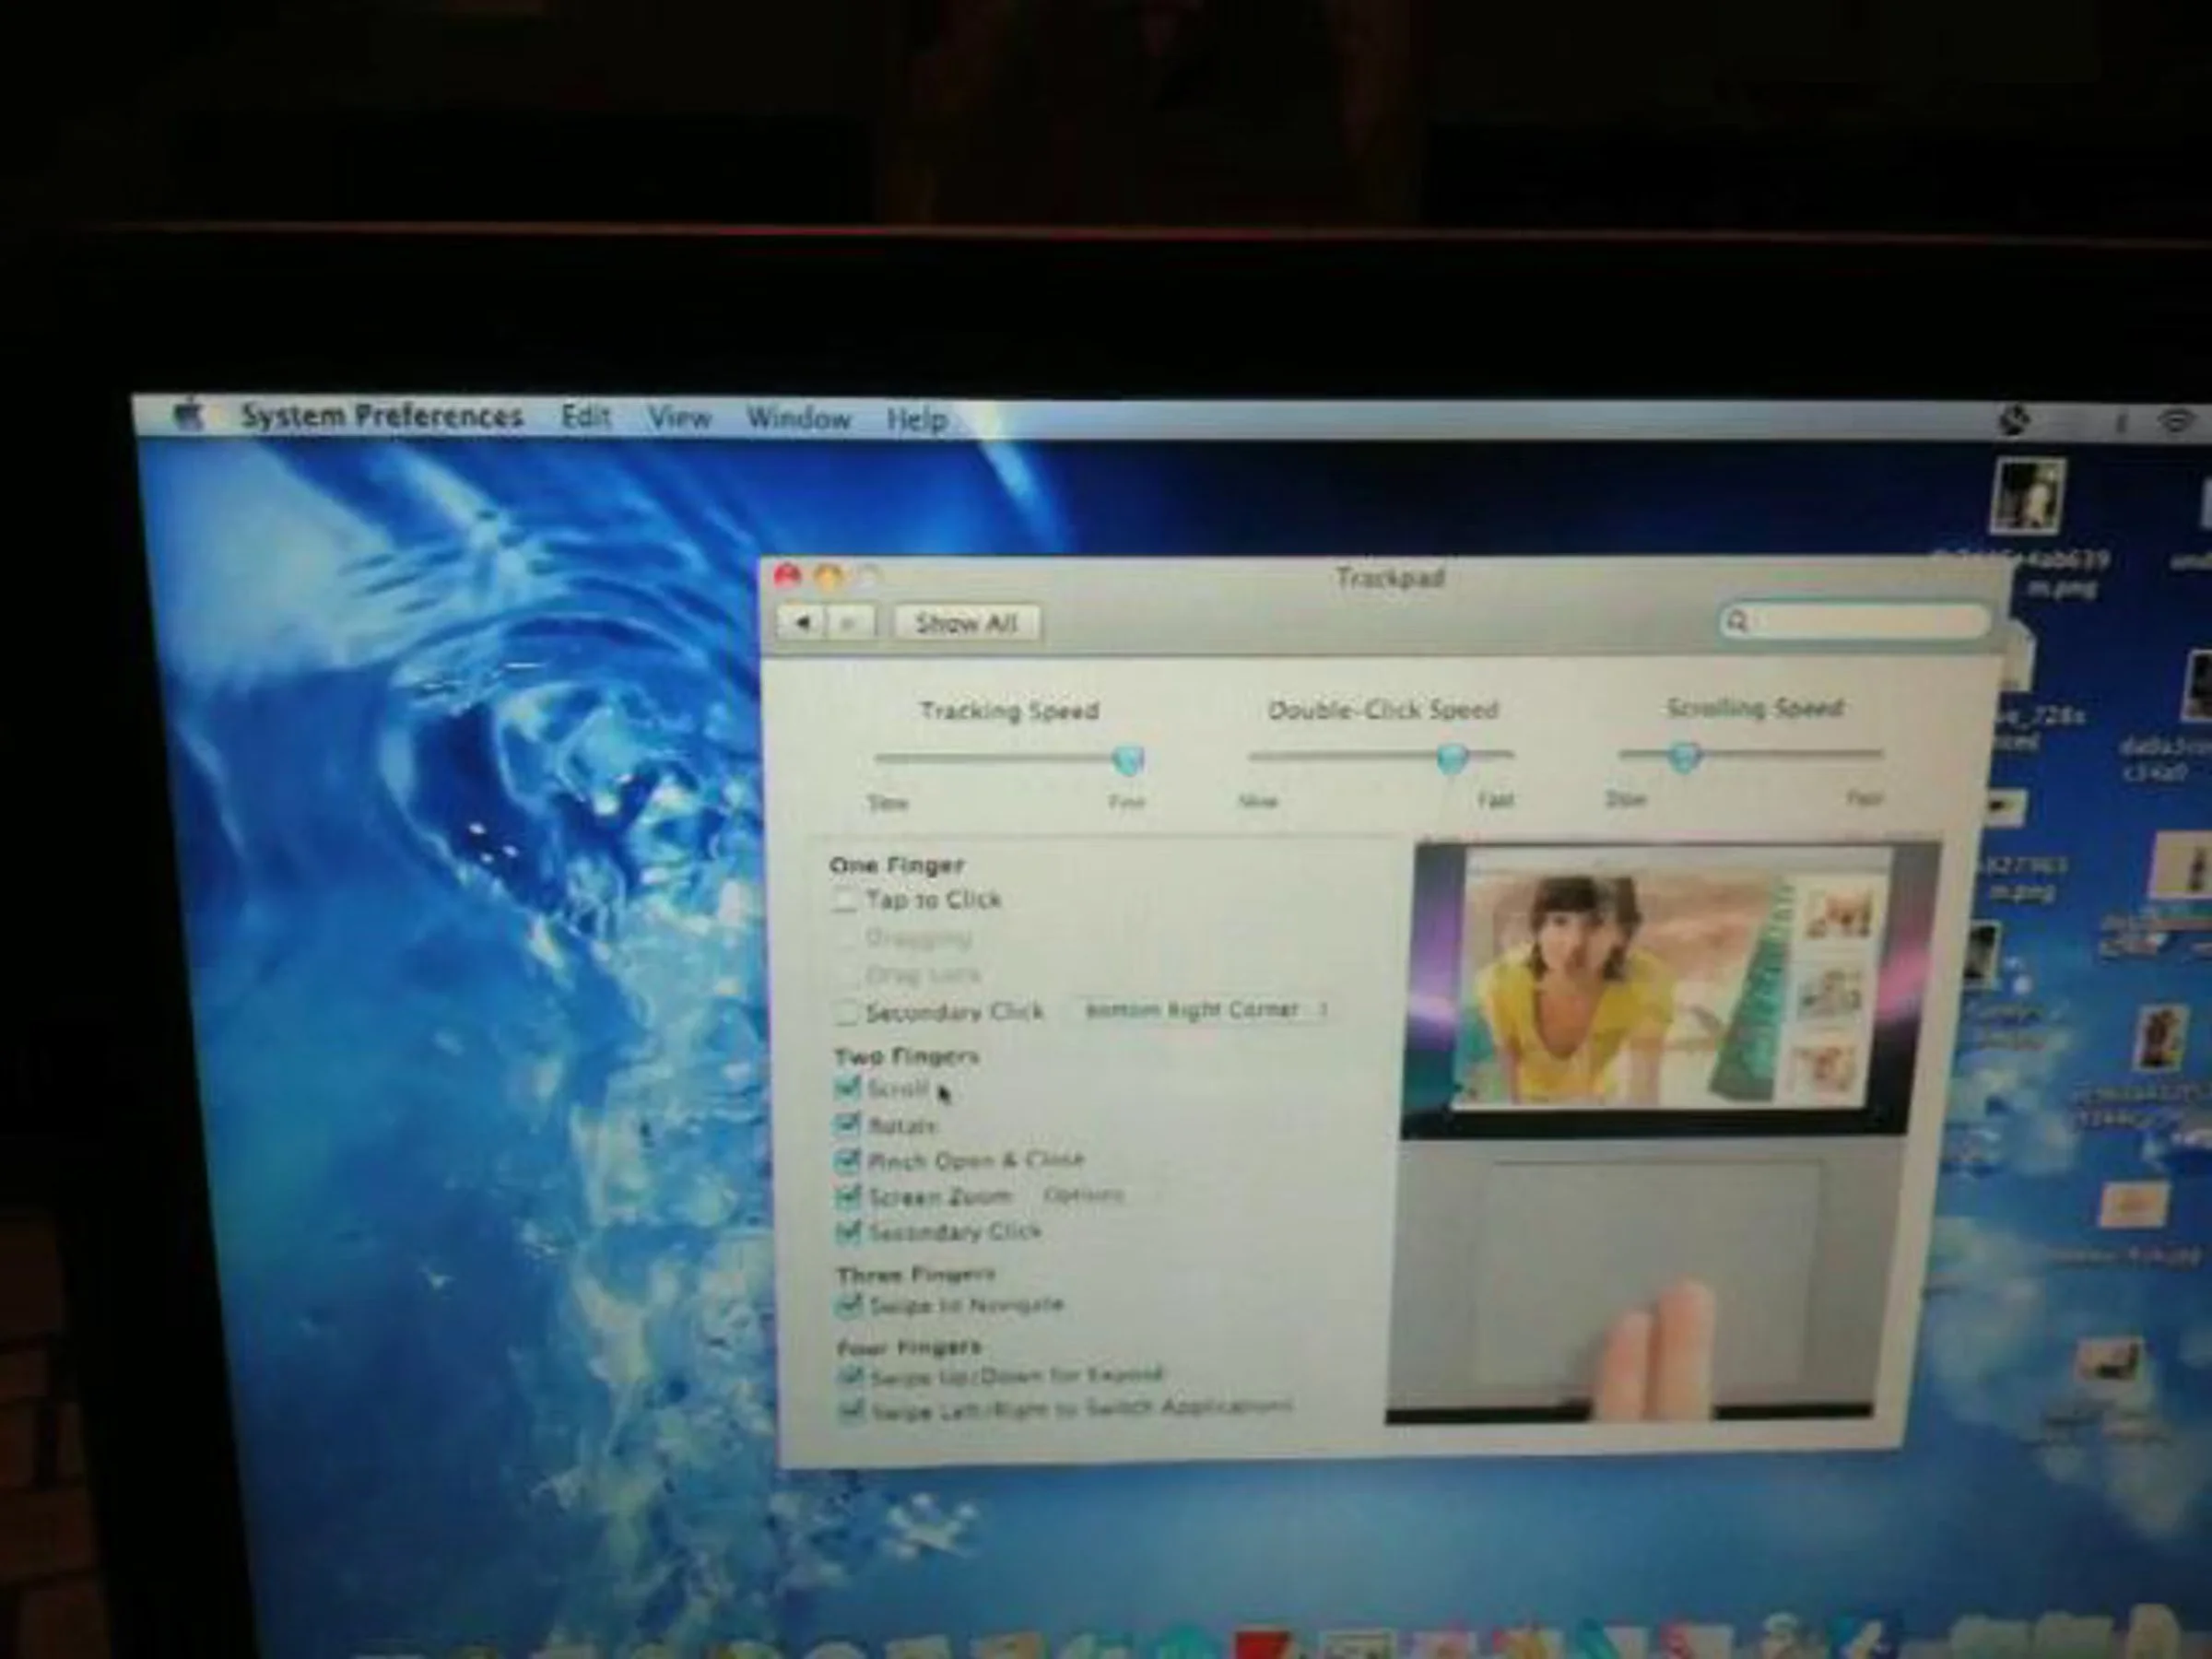
Task: Turn off two-finger Rotate
Action: point(848,1125)
